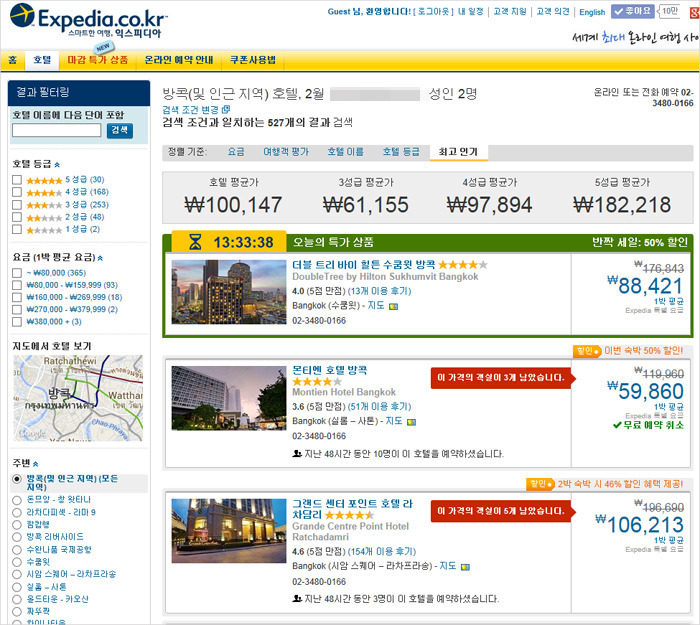700x625 pixels.
Task: Sort results by 요금
Action: (x=236, y=152)
